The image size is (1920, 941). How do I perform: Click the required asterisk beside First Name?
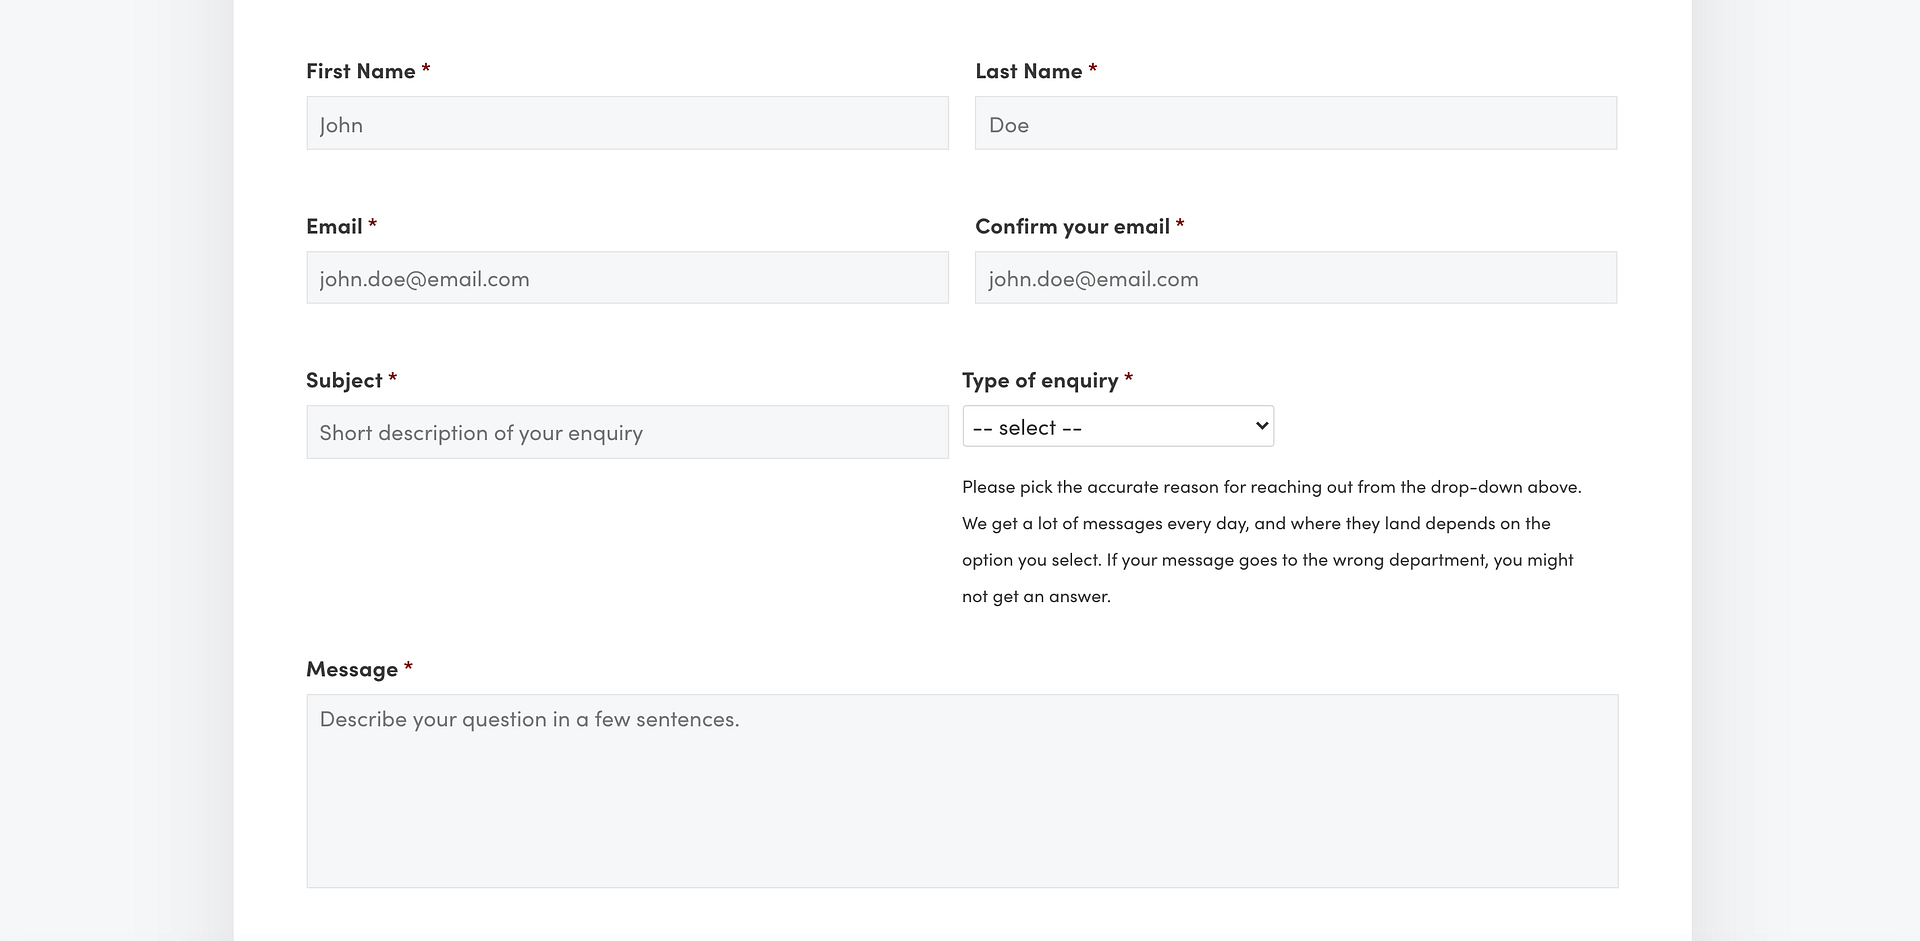426,69
